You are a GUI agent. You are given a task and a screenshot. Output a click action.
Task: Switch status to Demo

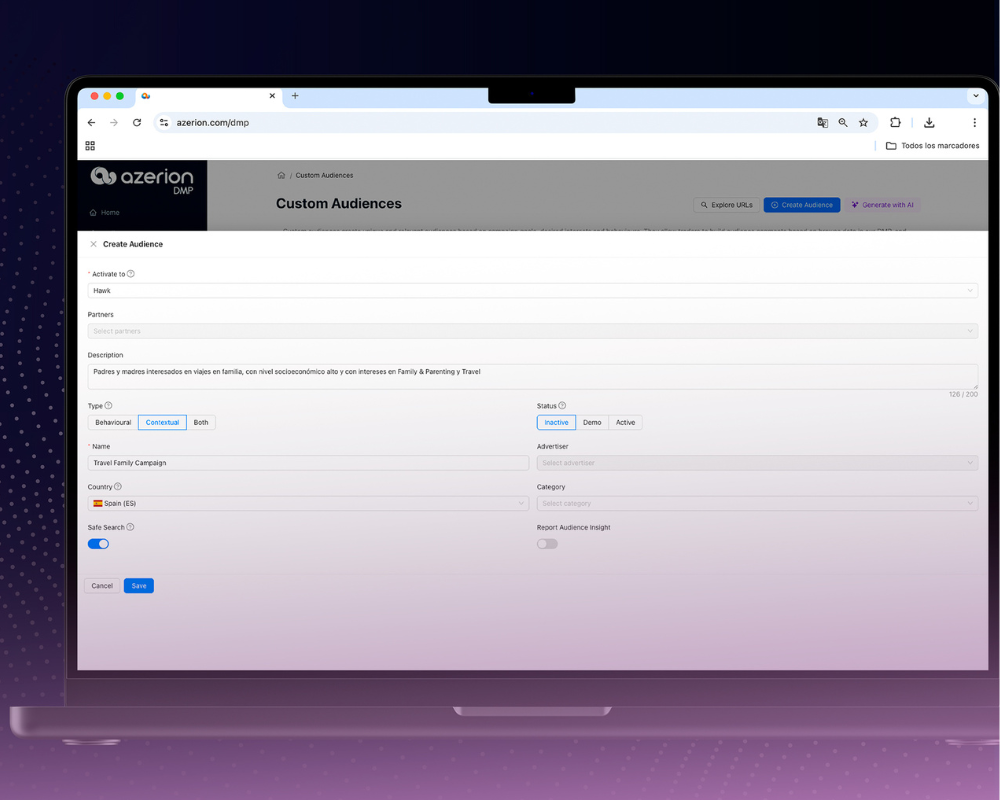tap(592, 422)
